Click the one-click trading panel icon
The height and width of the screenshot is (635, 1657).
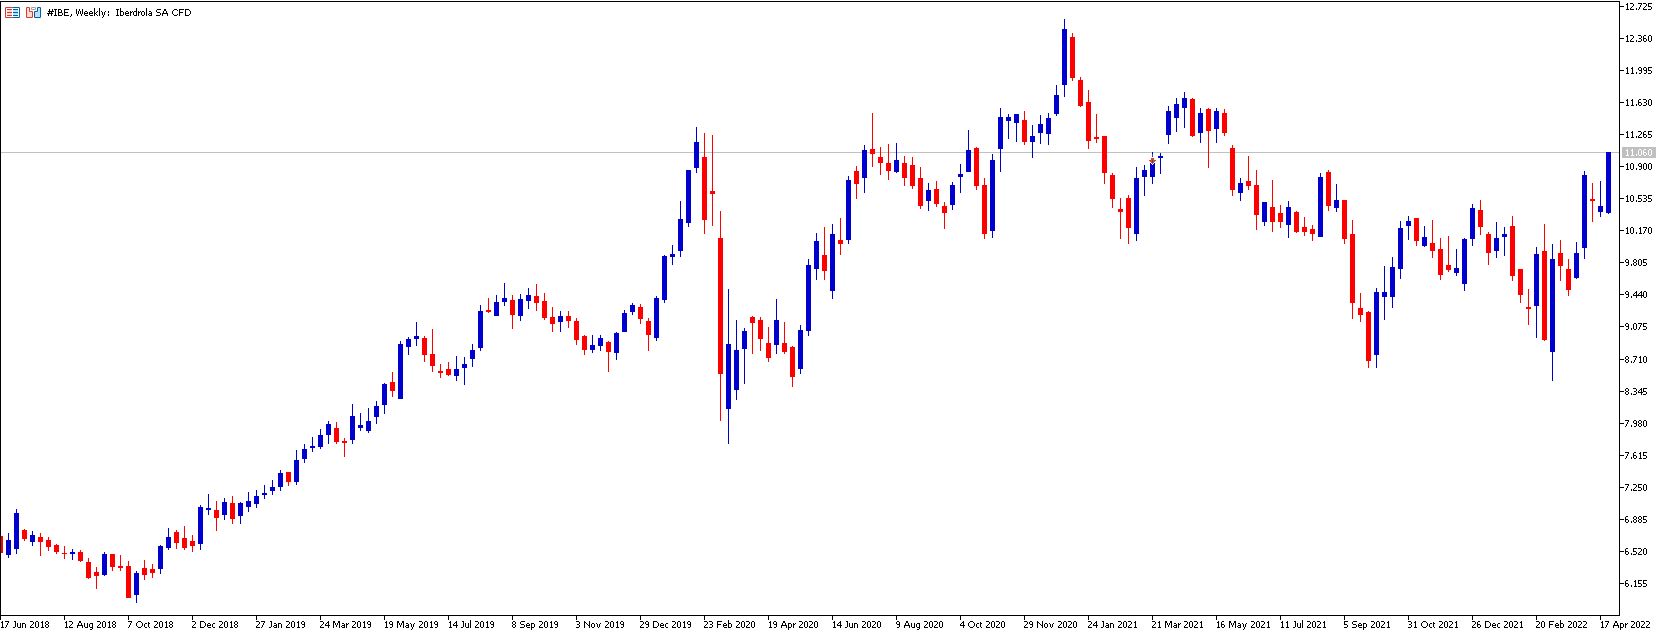pos(13,12)
